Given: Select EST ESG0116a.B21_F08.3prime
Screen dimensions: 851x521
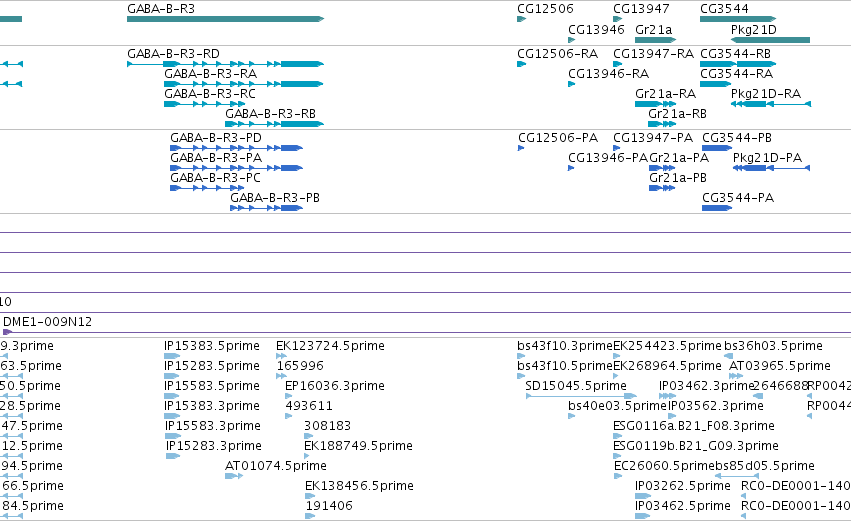Looking at the screenshot, I should click(617, 436).
